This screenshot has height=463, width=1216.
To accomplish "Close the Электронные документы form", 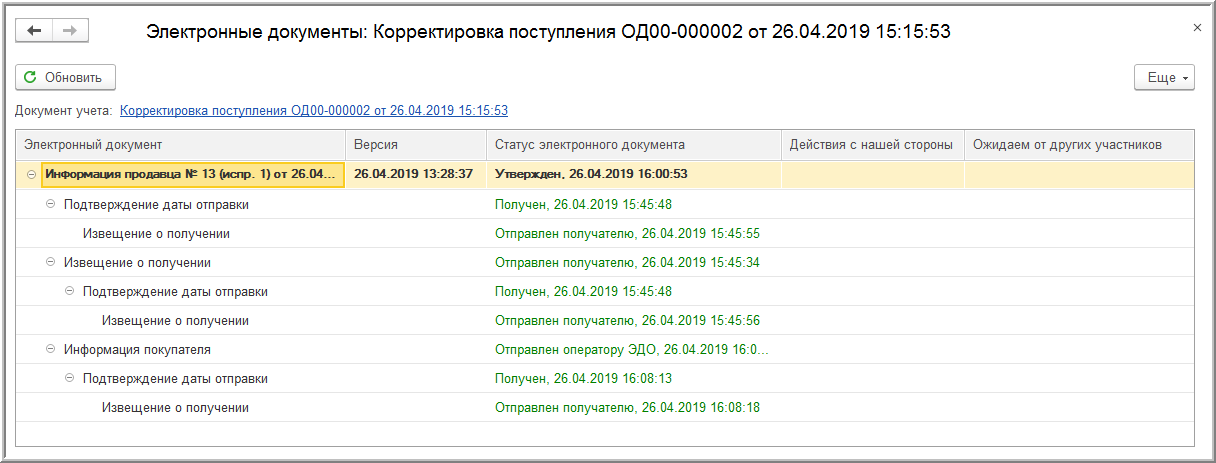I will click(x=1197, y=28).
